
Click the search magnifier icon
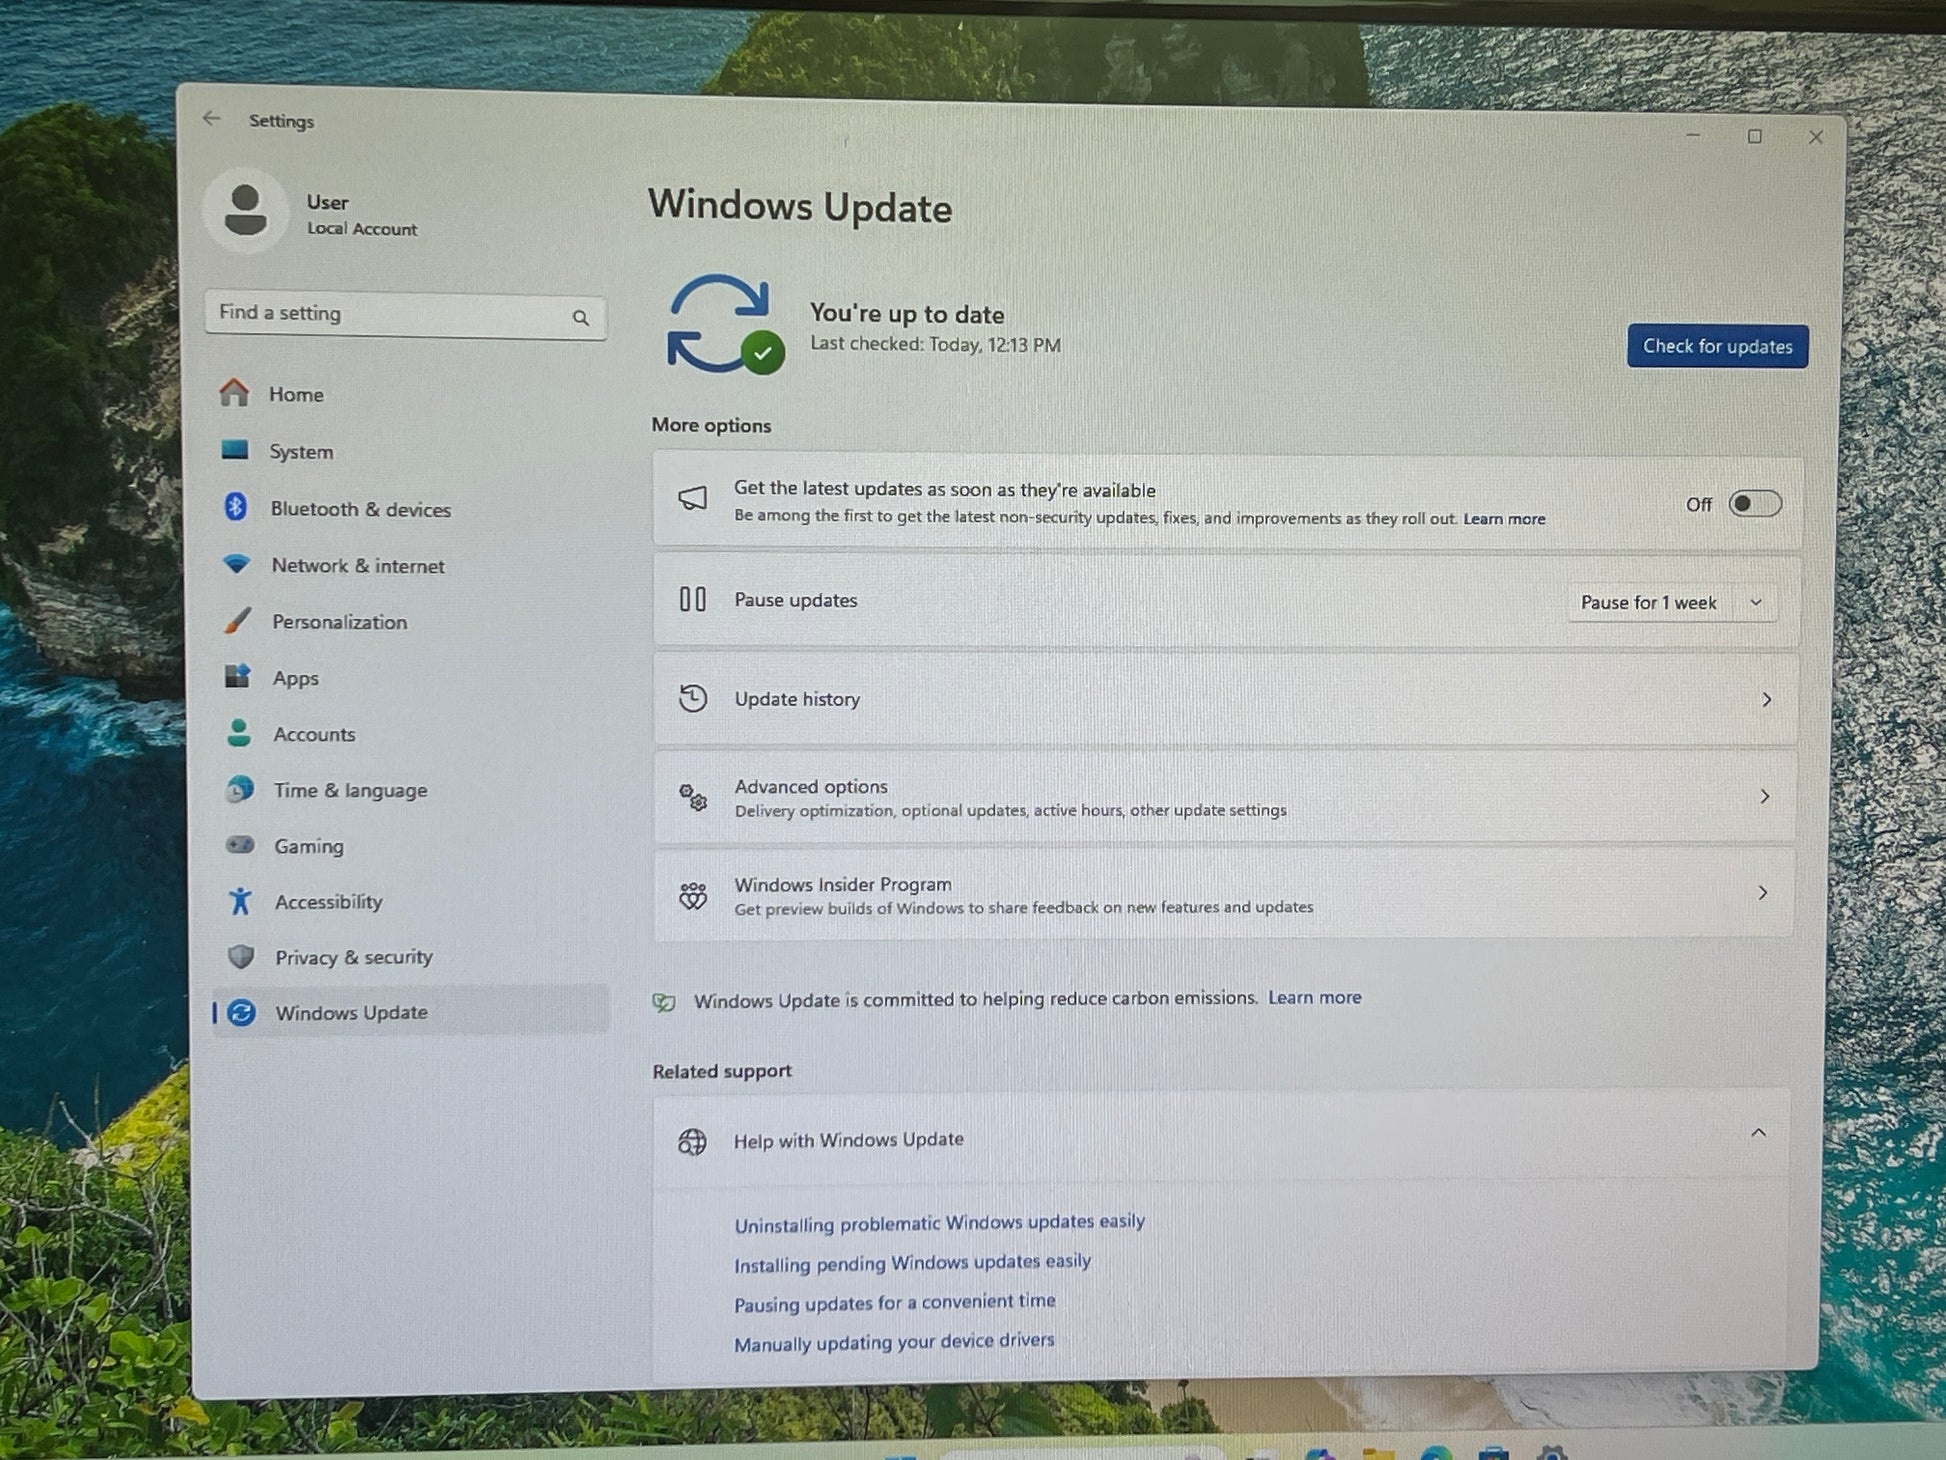[581, 318]
